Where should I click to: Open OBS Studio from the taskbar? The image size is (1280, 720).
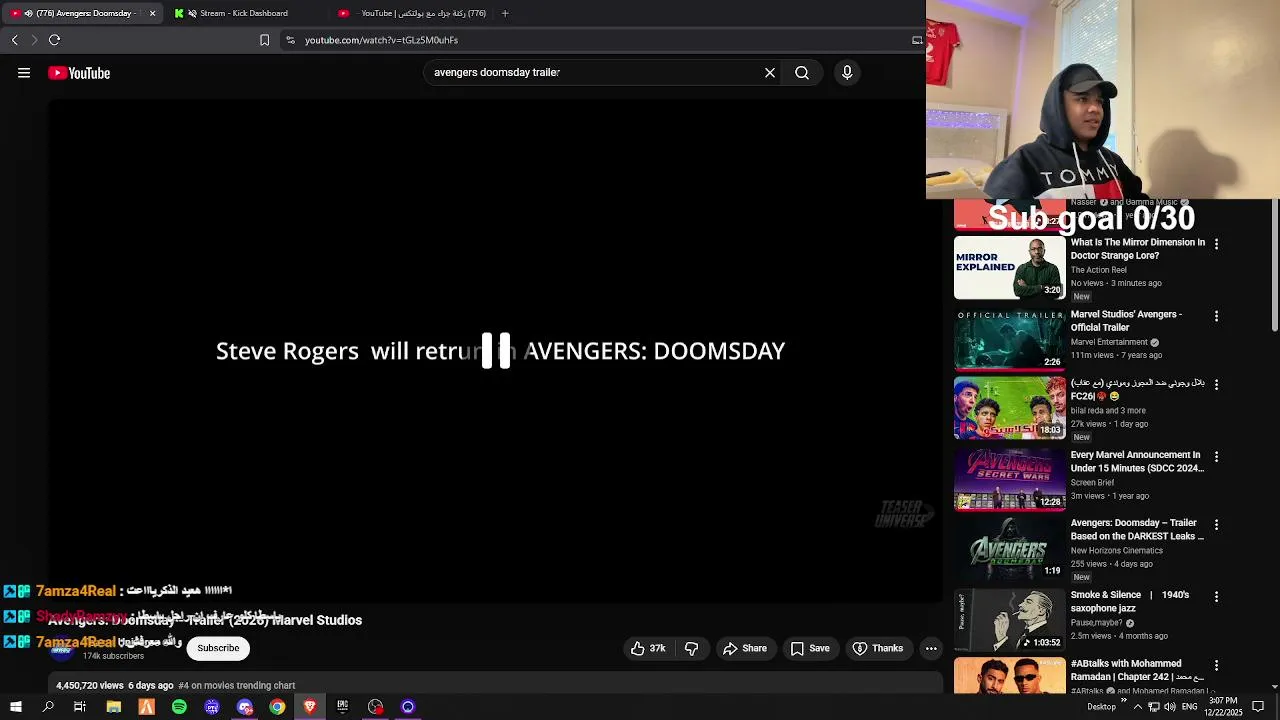tap(375, 707)
